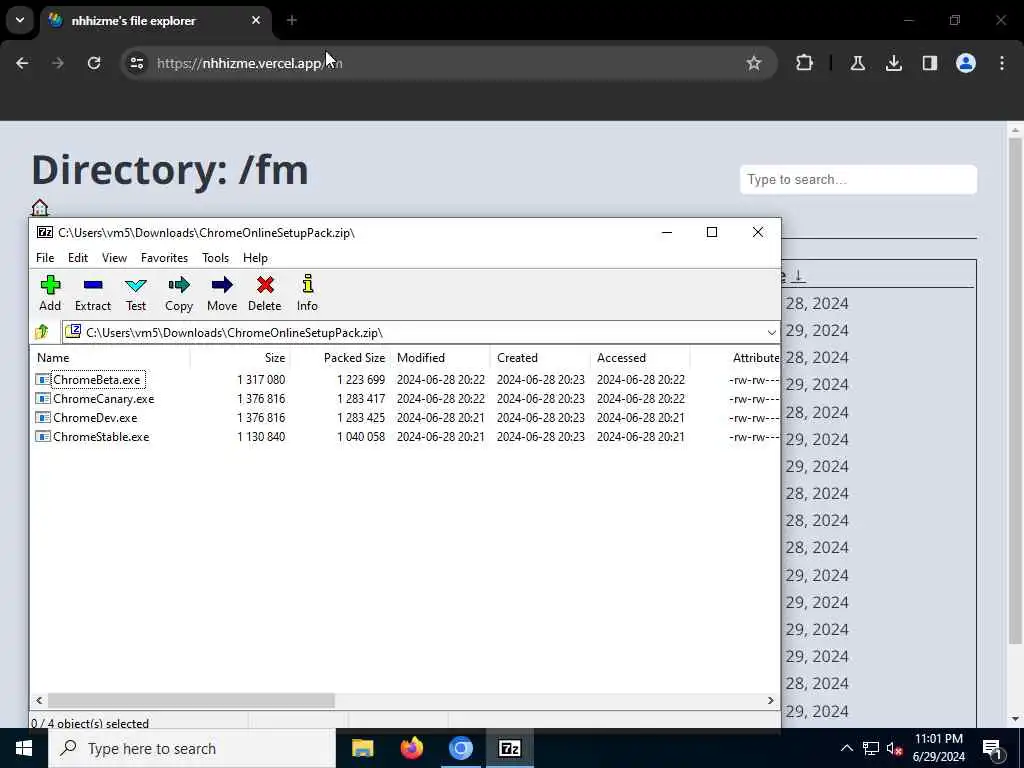The height and width of the screenshot is (768, 1024).
Task: Open the Chrome downloads icon
Action: pyautogui.click(x=893, y=63)
